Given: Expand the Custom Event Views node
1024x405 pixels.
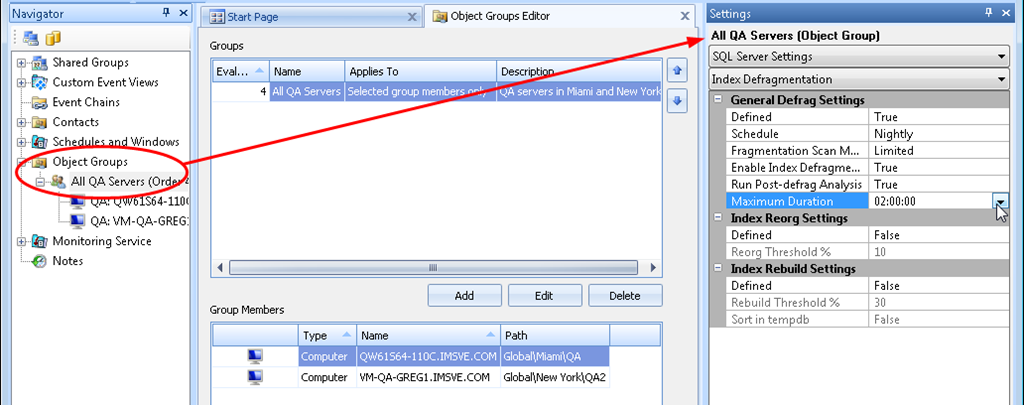Looking at the screenshot, I should 22,83.
